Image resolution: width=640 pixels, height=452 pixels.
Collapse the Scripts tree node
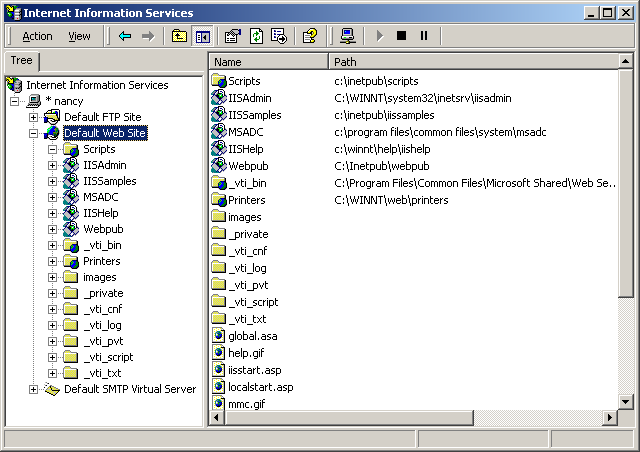coord(52,149)
